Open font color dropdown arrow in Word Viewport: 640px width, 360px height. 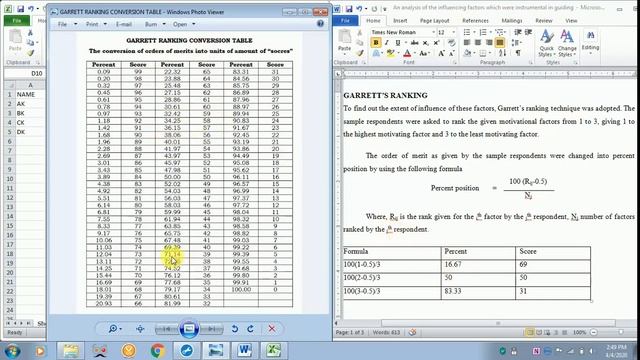pyautogui.click(x=414, y=53)
